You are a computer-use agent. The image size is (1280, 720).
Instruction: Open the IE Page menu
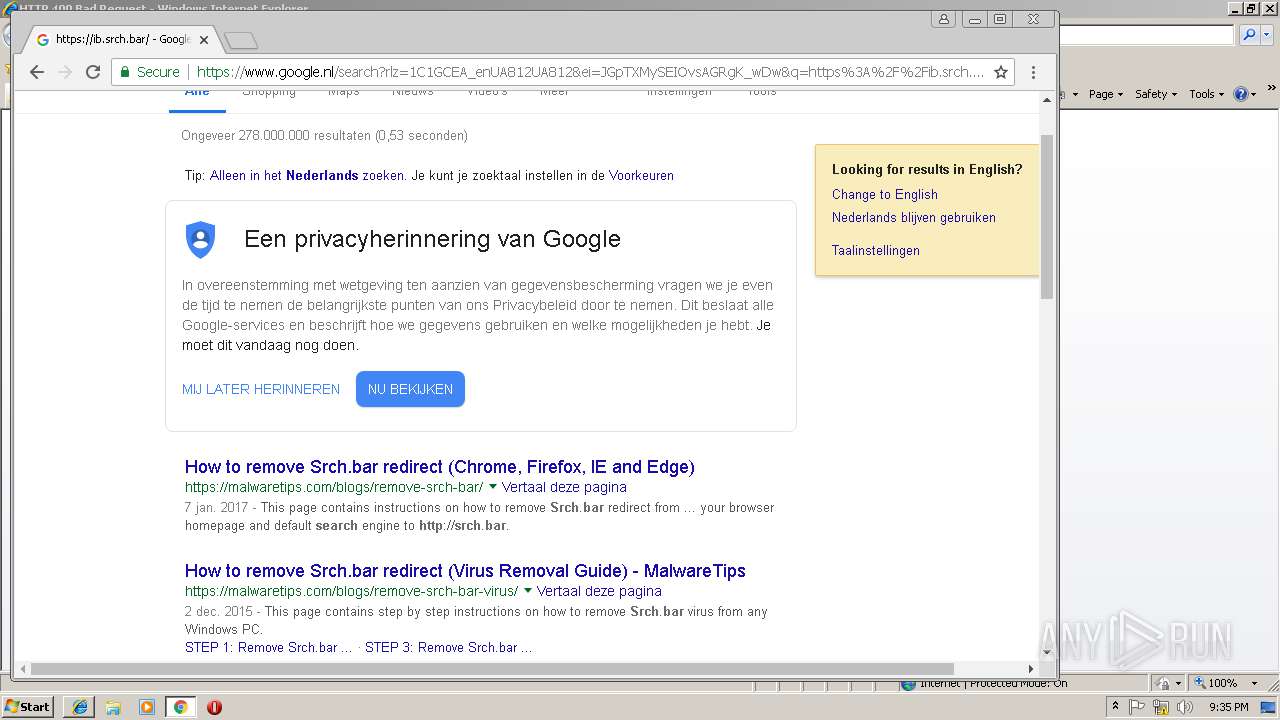(1104, 94)
